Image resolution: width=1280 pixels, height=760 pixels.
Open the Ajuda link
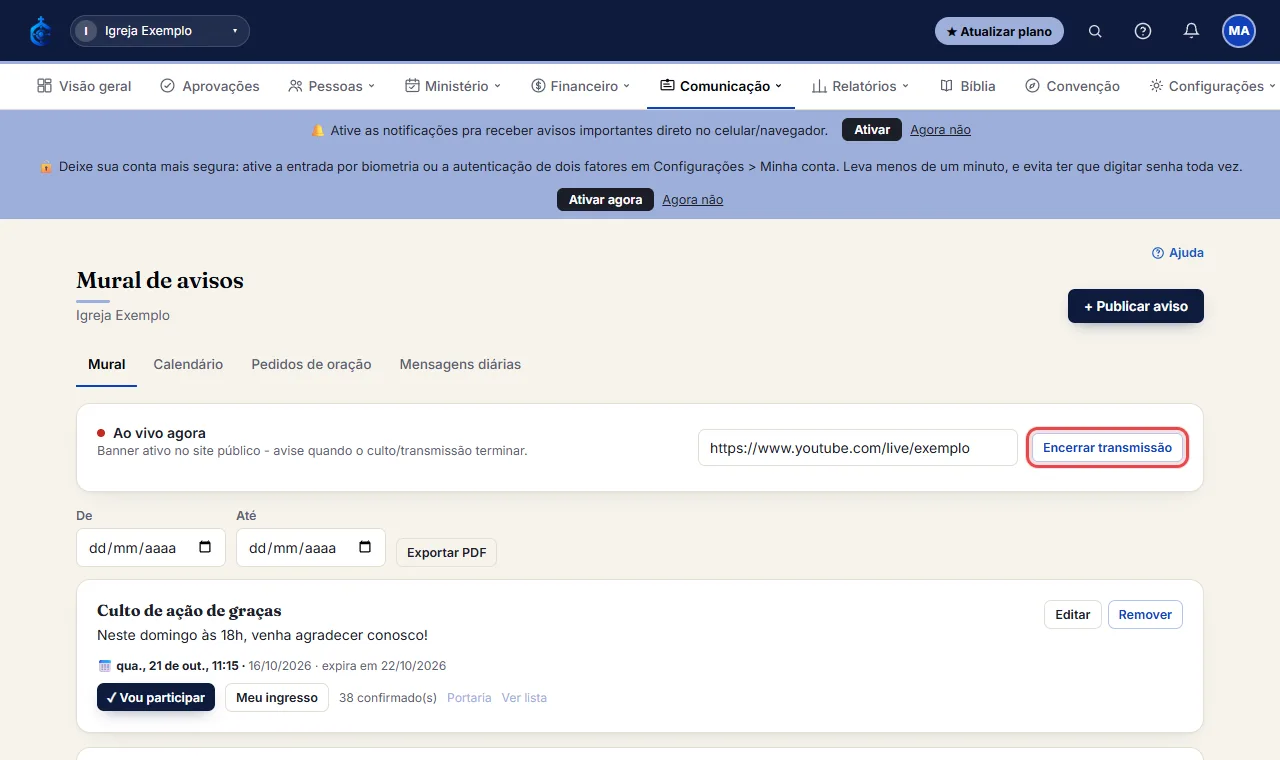tap(1178, 253)
